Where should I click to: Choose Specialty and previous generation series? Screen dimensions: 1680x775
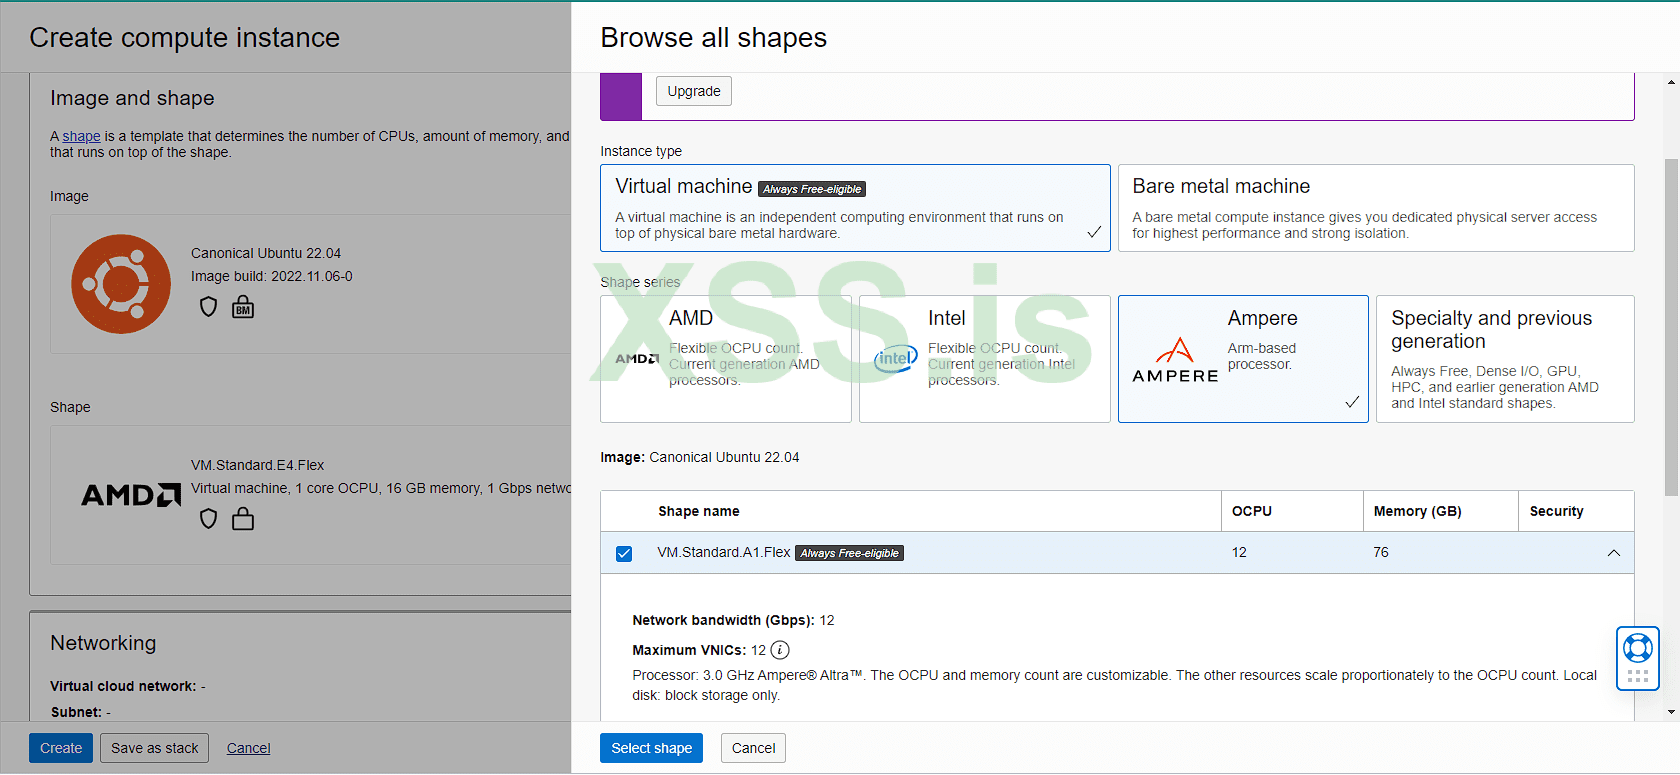click(1505, 359)
